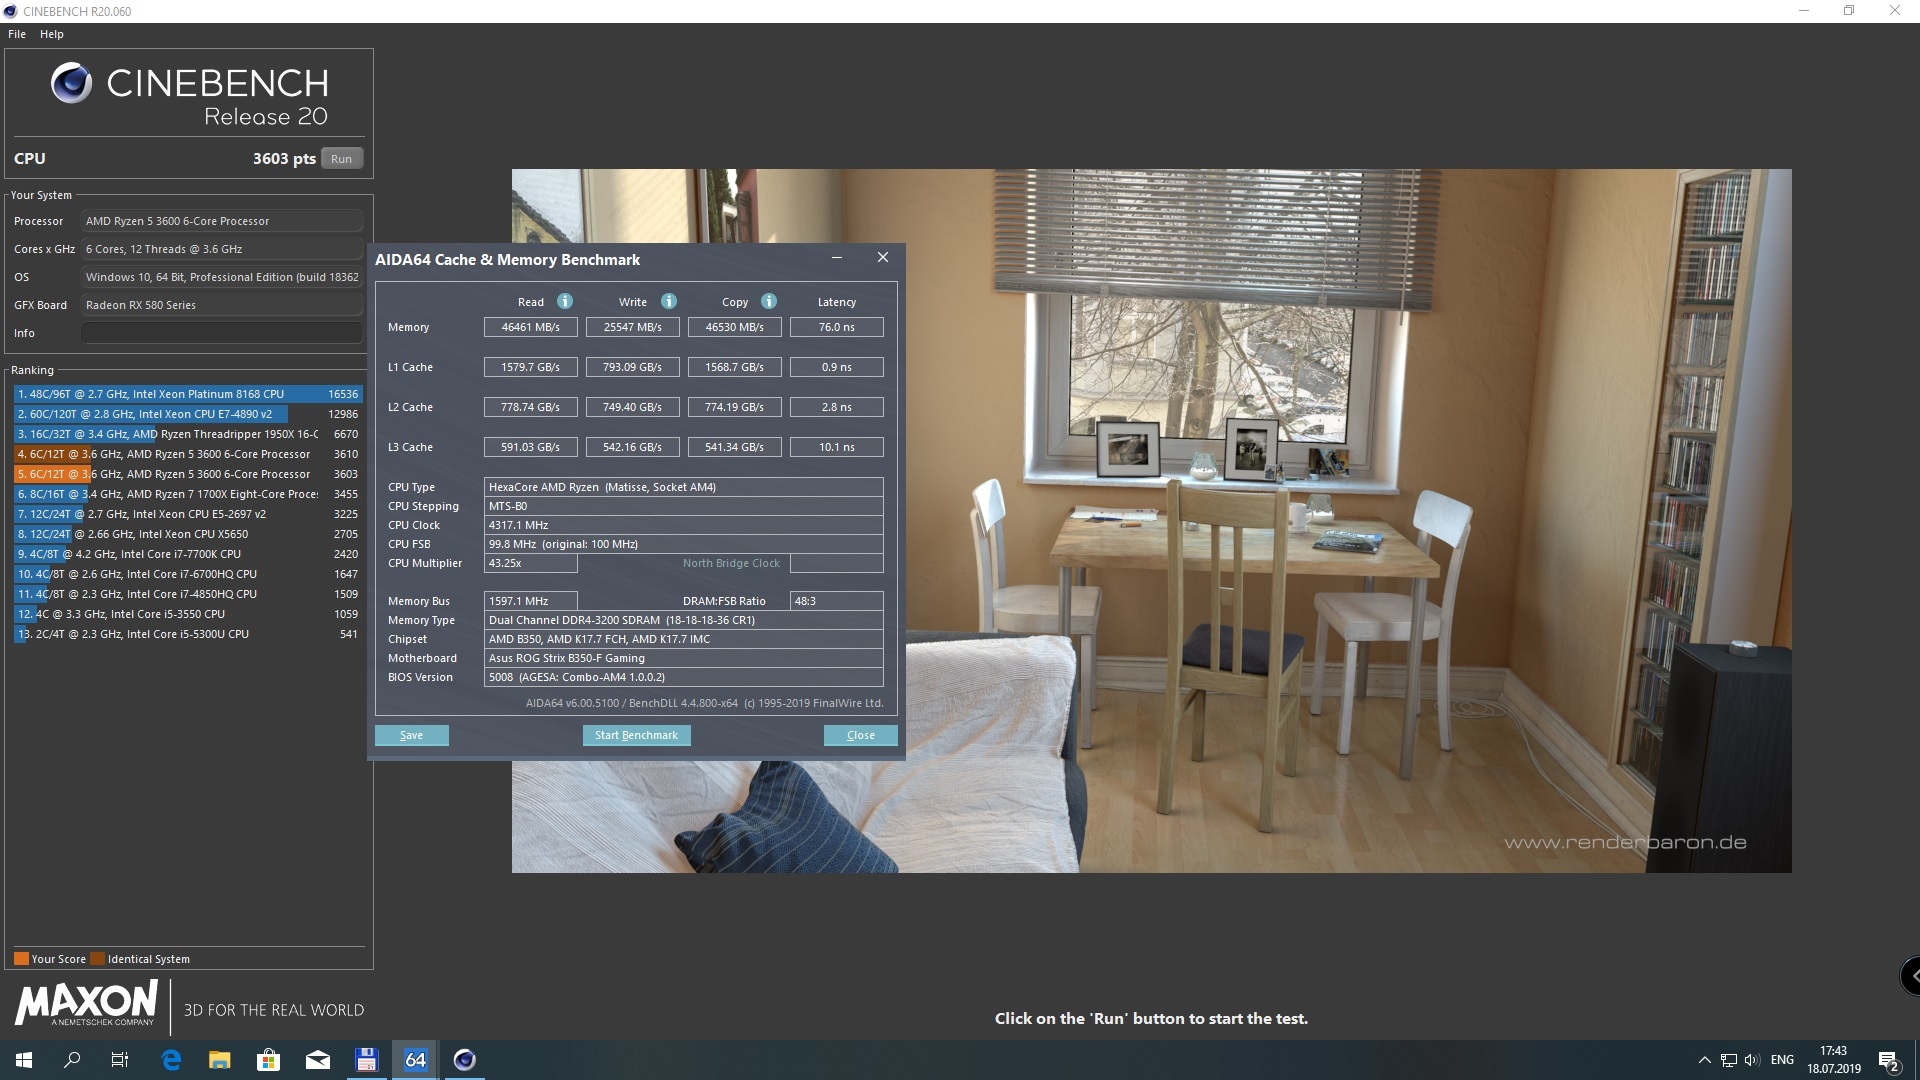Open the Mail app in the taskbar
Image resolution: width=1920 pixels, height=1080 pixels.
coord(317,1060)
